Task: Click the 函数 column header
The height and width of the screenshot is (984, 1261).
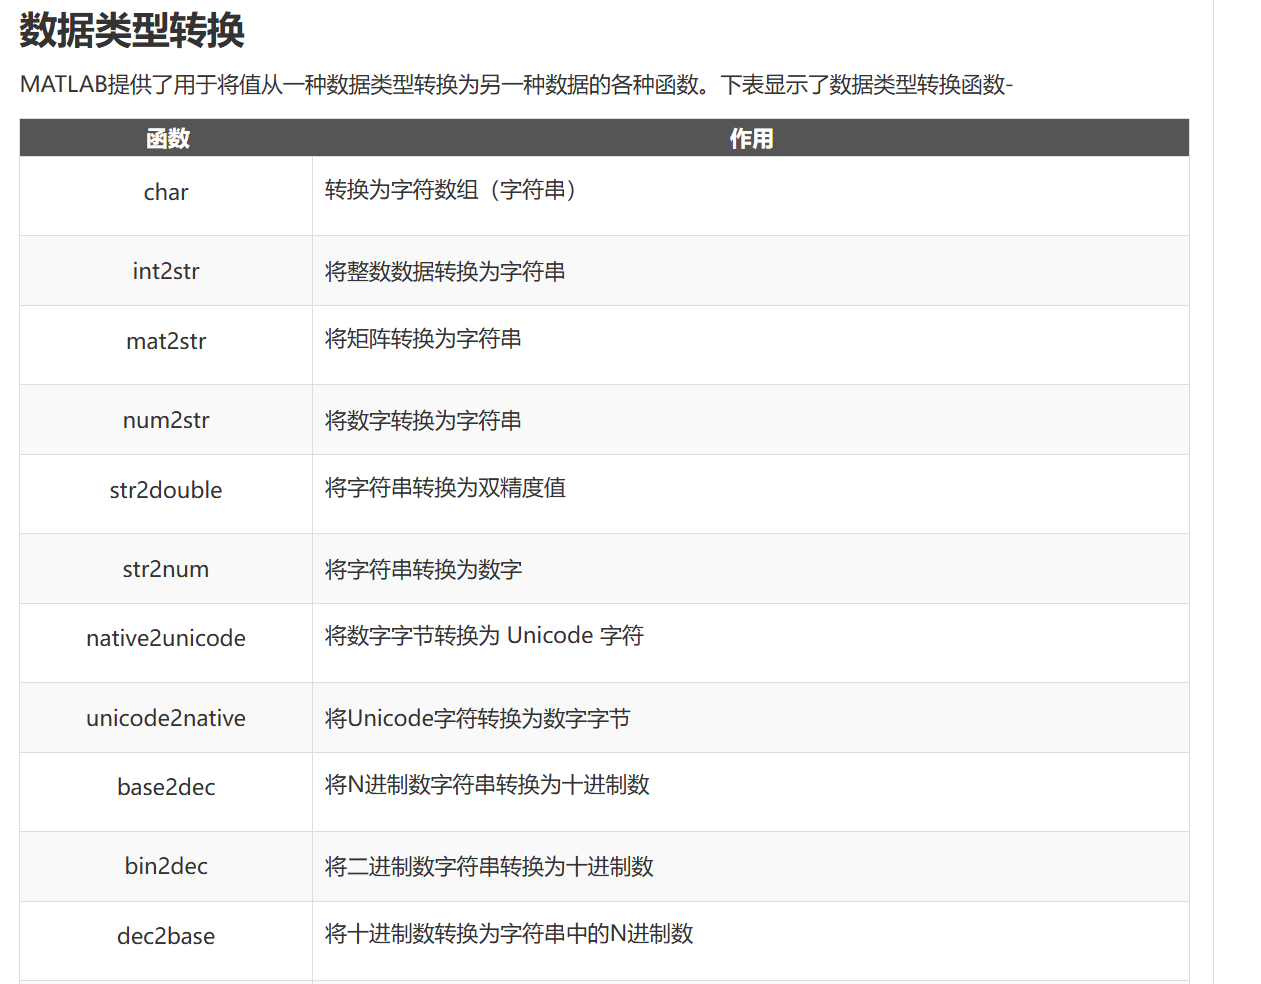Action: 167,138
